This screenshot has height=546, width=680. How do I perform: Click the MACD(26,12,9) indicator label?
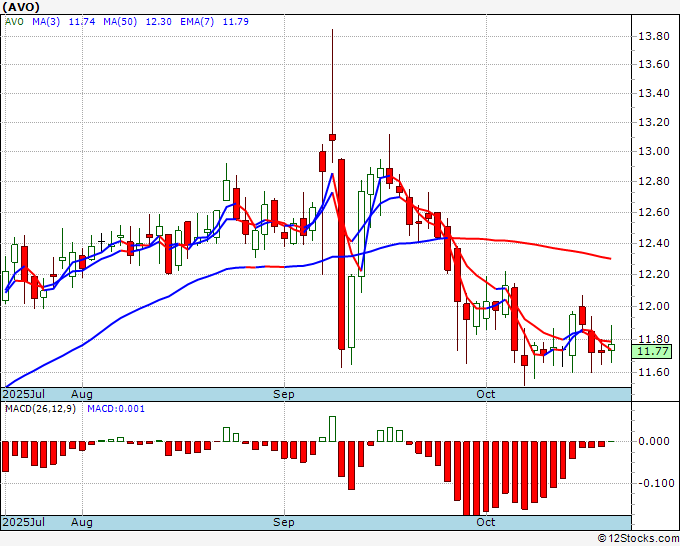[40, 409]
